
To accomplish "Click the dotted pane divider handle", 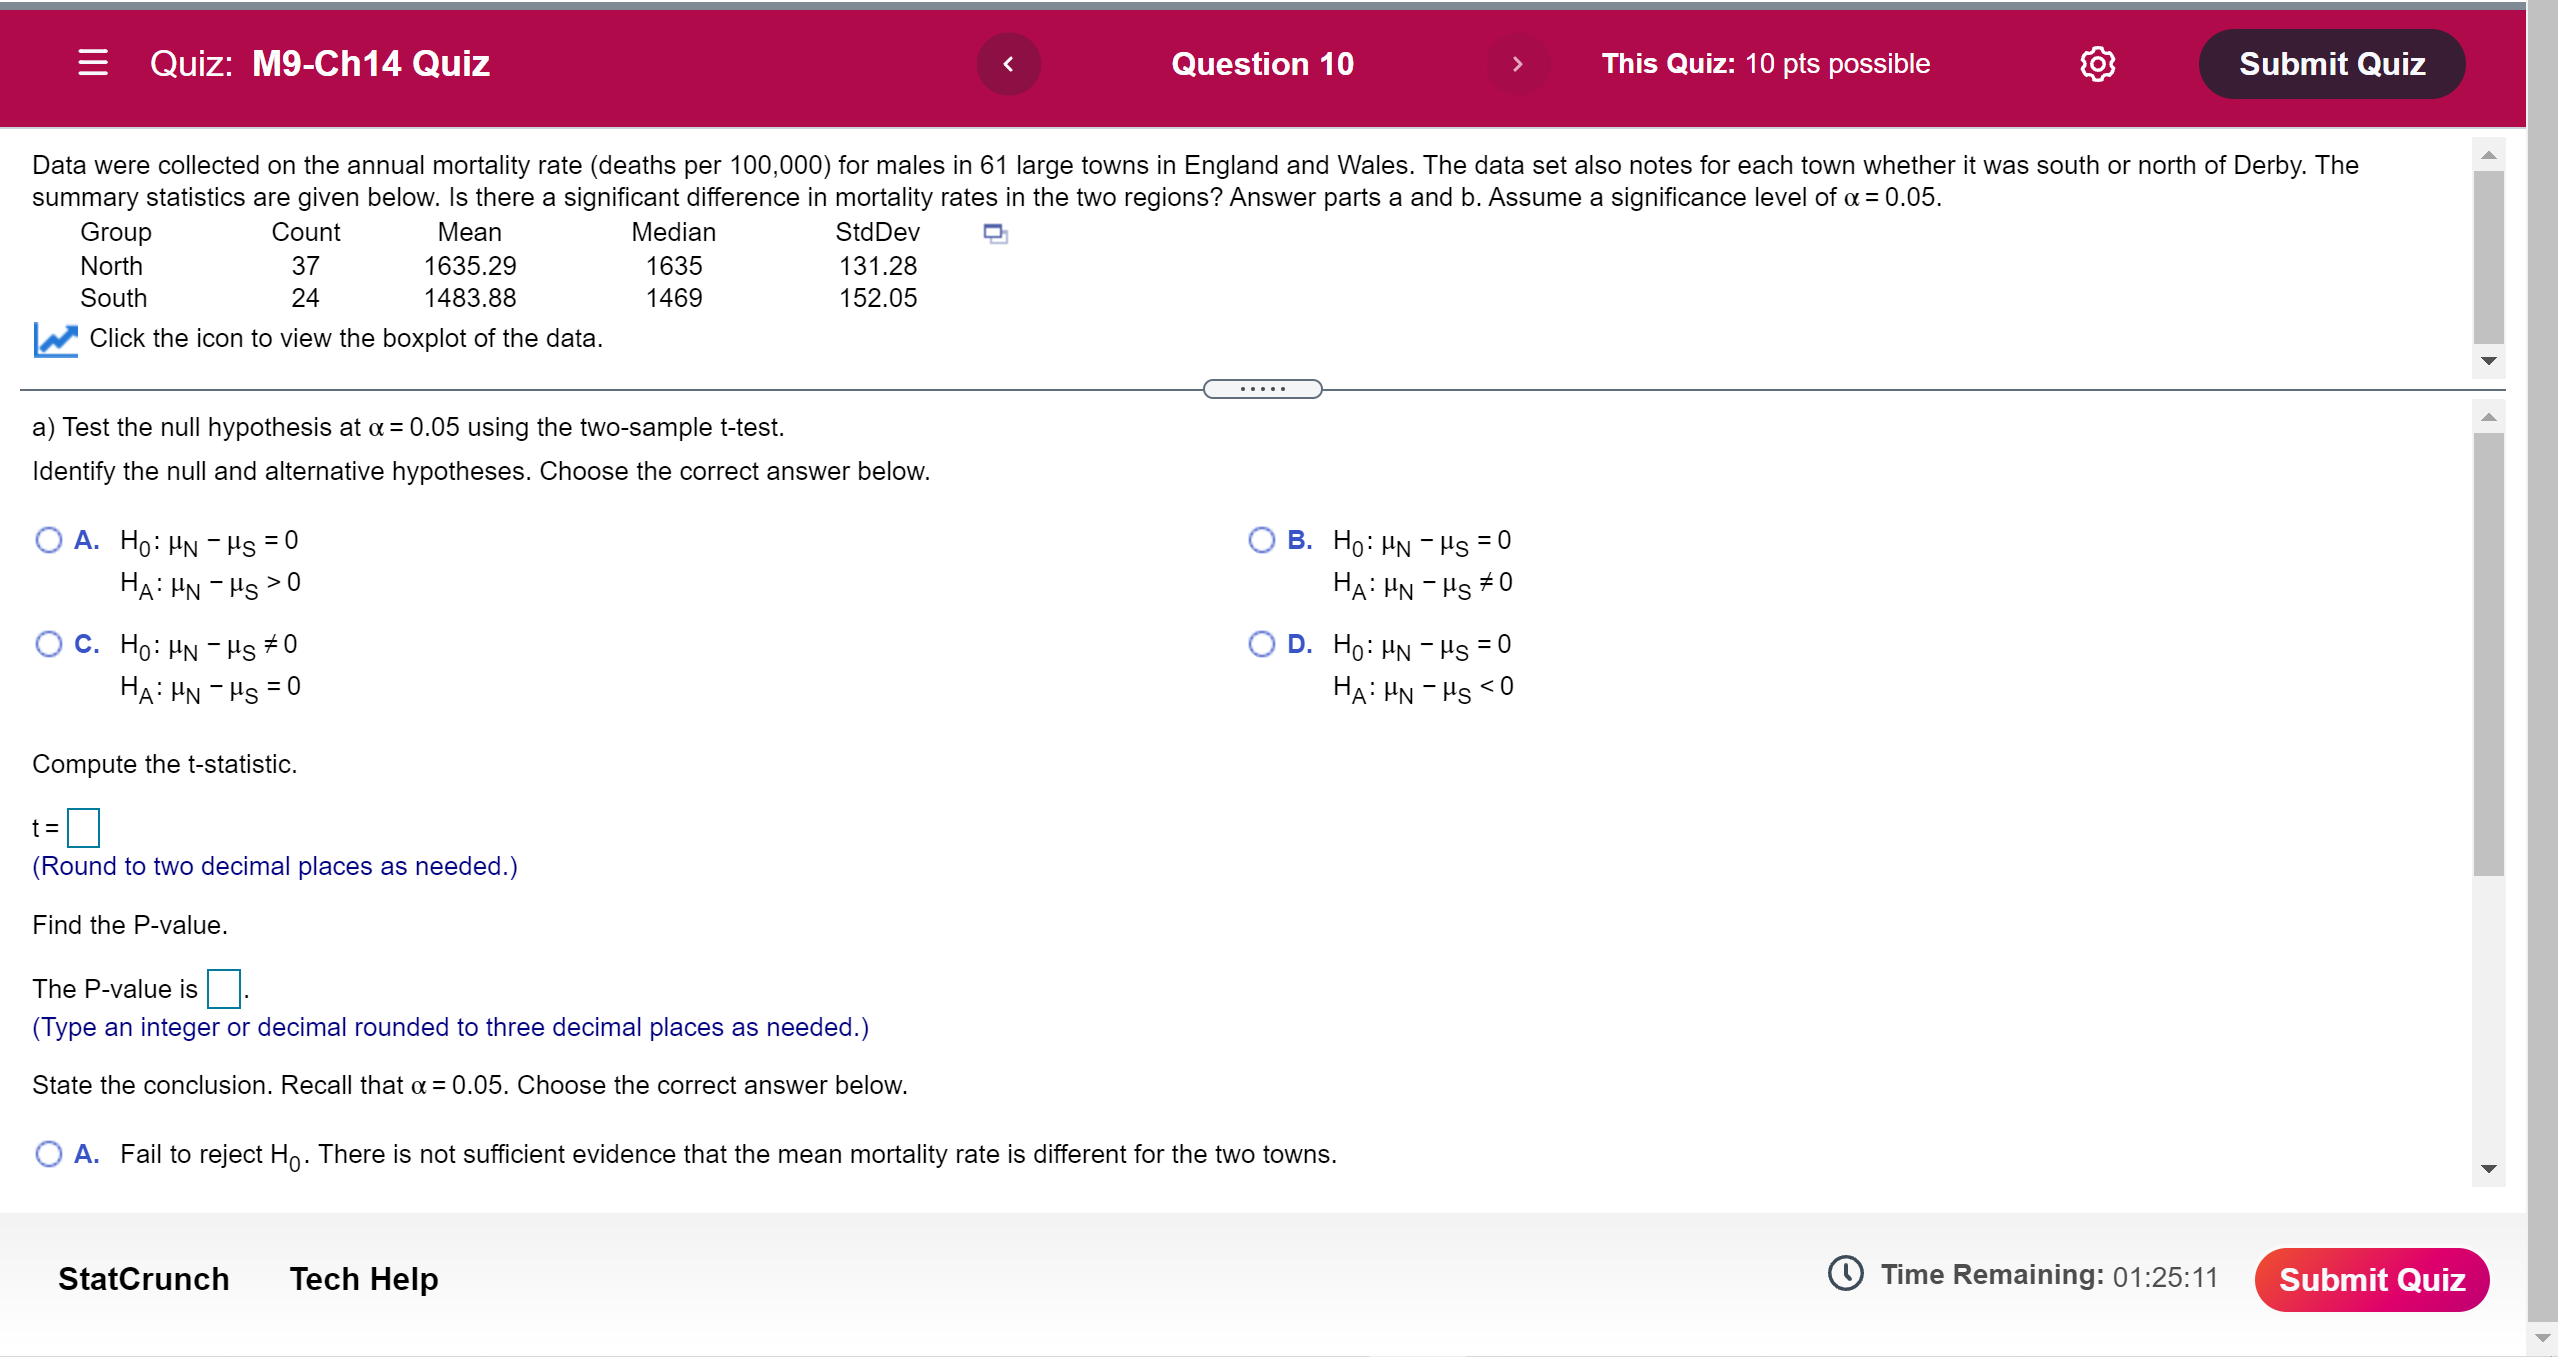I will (x=1262, y=389).
